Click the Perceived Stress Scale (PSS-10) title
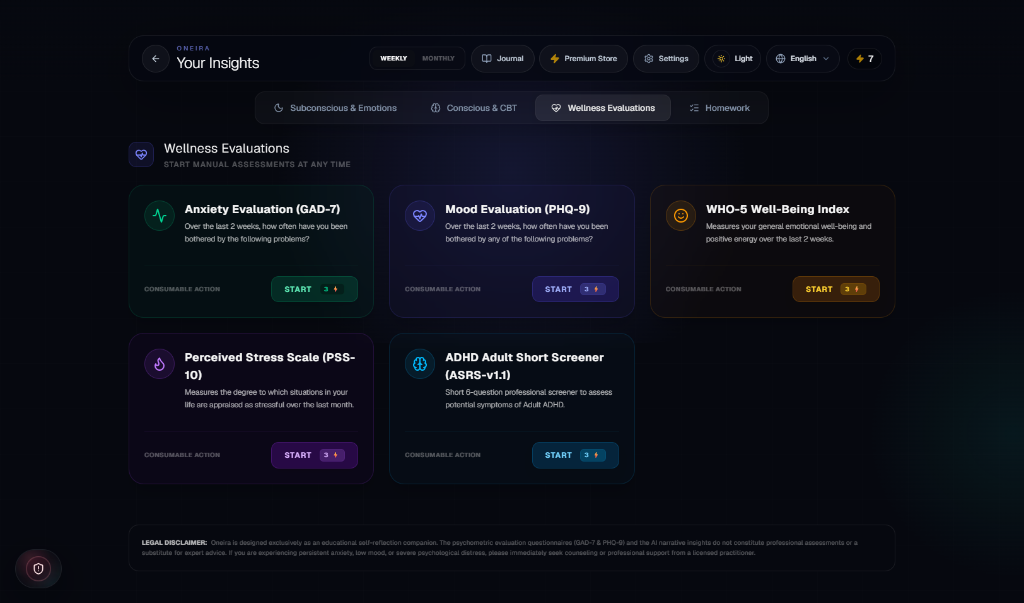Image resolution: width=1024 pixels, height=603 pixels. (270, 366)
